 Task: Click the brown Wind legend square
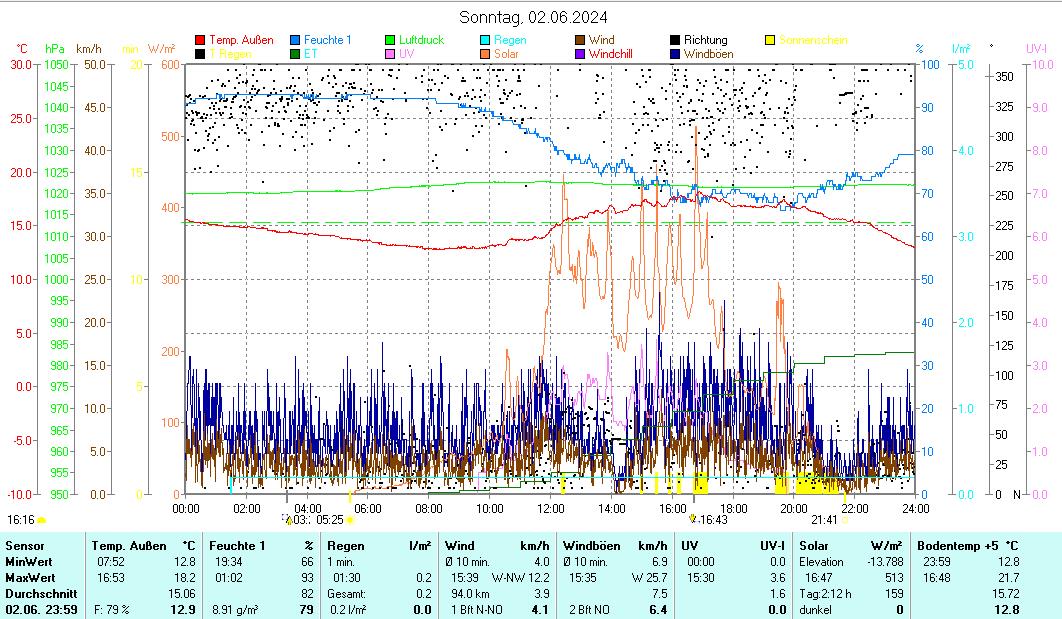click(580, 40)
